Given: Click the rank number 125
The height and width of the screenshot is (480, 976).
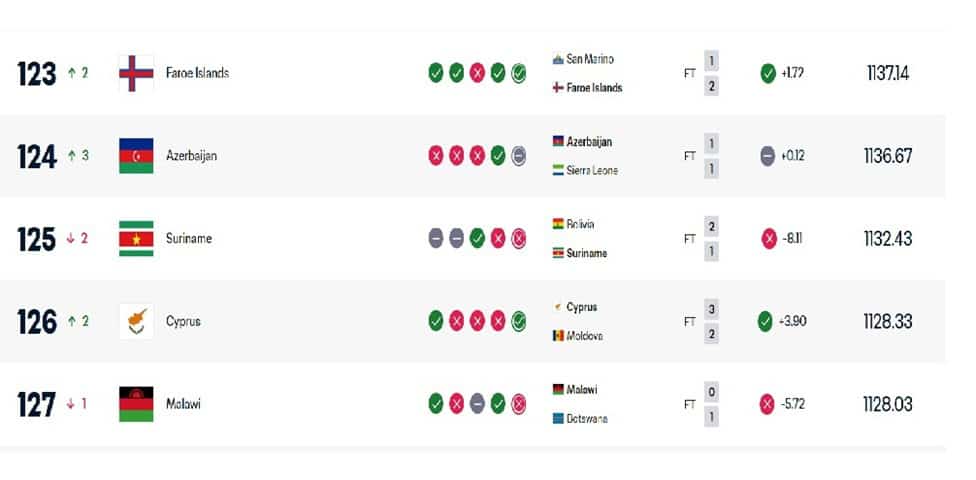Looking at the screenshot, I should (37, 239).
